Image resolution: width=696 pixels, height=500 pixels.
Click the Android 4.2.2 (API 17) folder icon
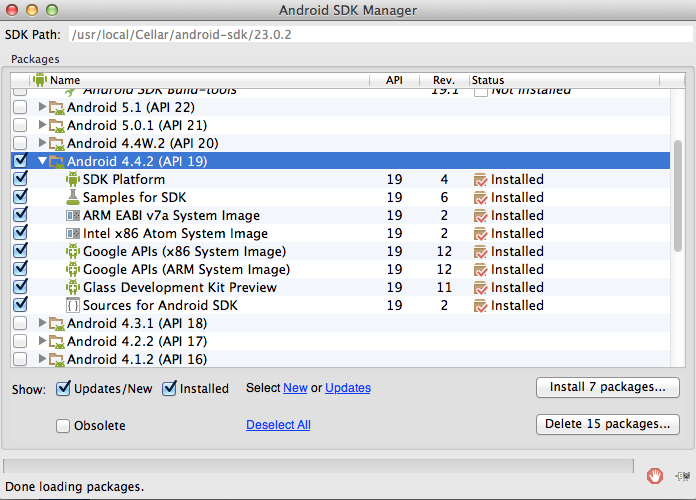[57, 341]
